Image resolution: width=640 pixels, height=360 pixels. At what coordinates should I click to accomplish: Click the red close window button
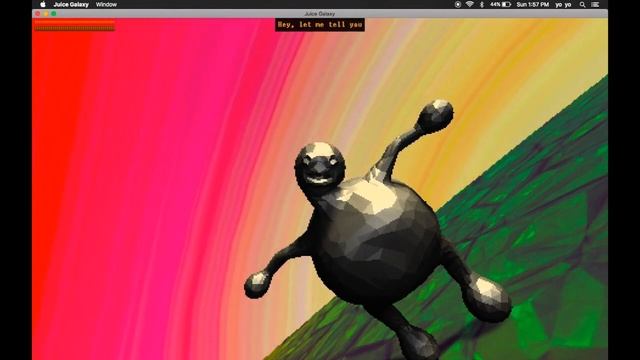point(38,13)
